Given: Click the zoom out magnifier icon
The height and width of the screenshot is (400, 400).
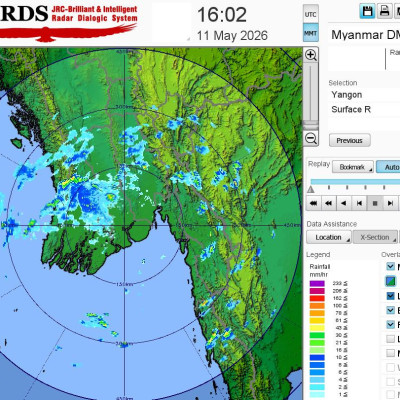Looking at the screenshot, I should coord(311,138).
